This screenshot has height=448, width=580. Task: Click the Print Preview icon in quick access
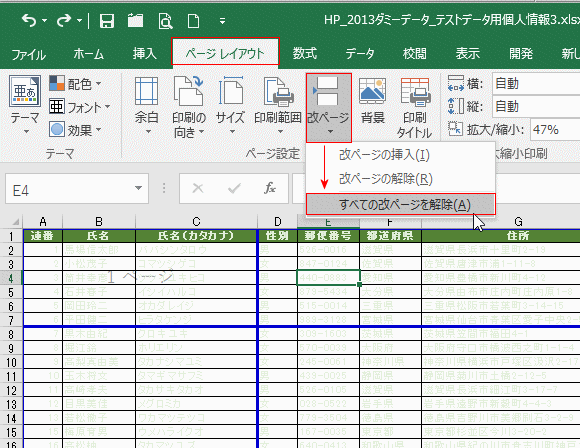pos(165,21)
